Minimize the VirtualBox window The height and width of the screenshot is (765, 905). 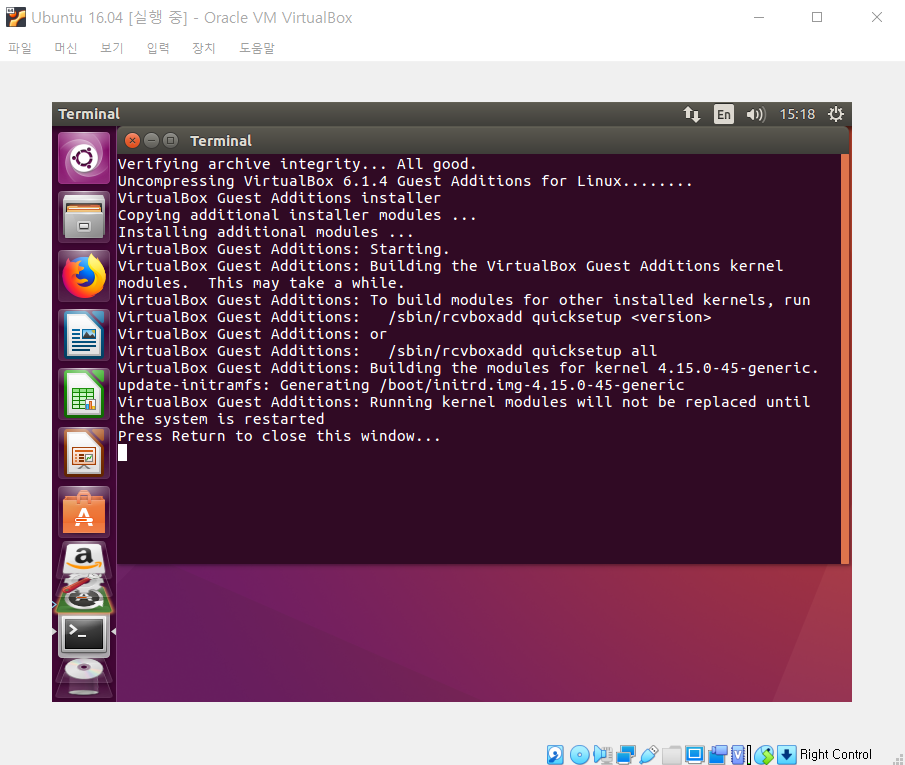[759, 17]
